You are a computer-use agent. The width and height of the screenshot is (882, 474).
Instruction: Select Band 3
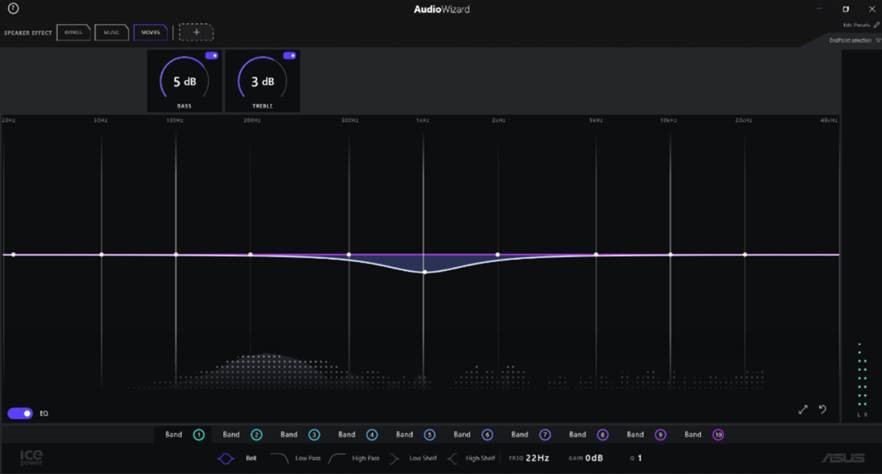[x=300, y=435]
